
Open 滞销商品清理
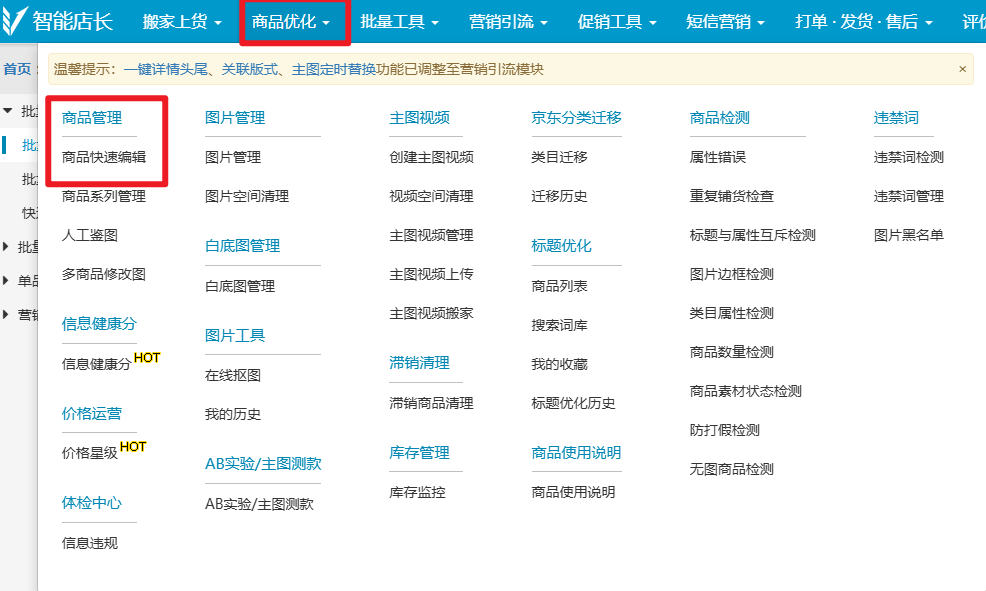pyautogui.click(x=431, y=403)
